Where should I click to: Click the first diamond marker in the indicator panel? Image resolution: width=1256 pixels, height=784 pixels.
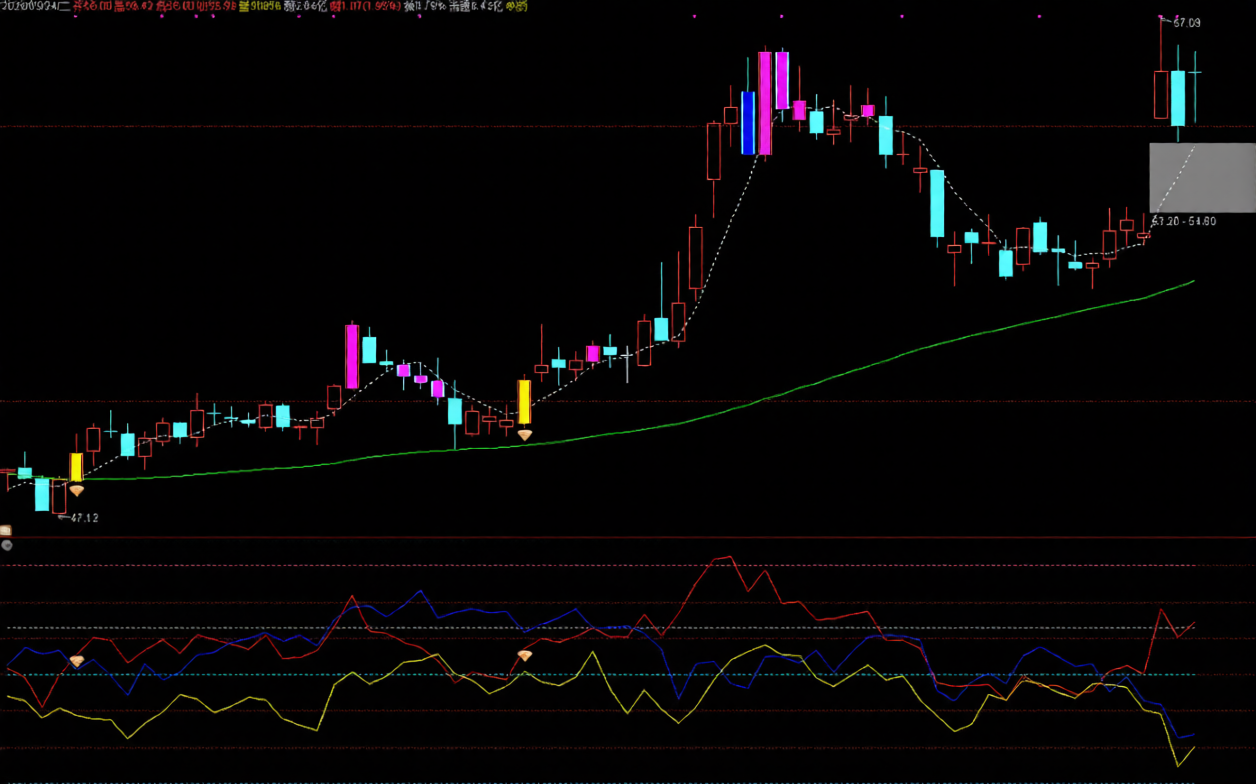click(x=77, y=661)
